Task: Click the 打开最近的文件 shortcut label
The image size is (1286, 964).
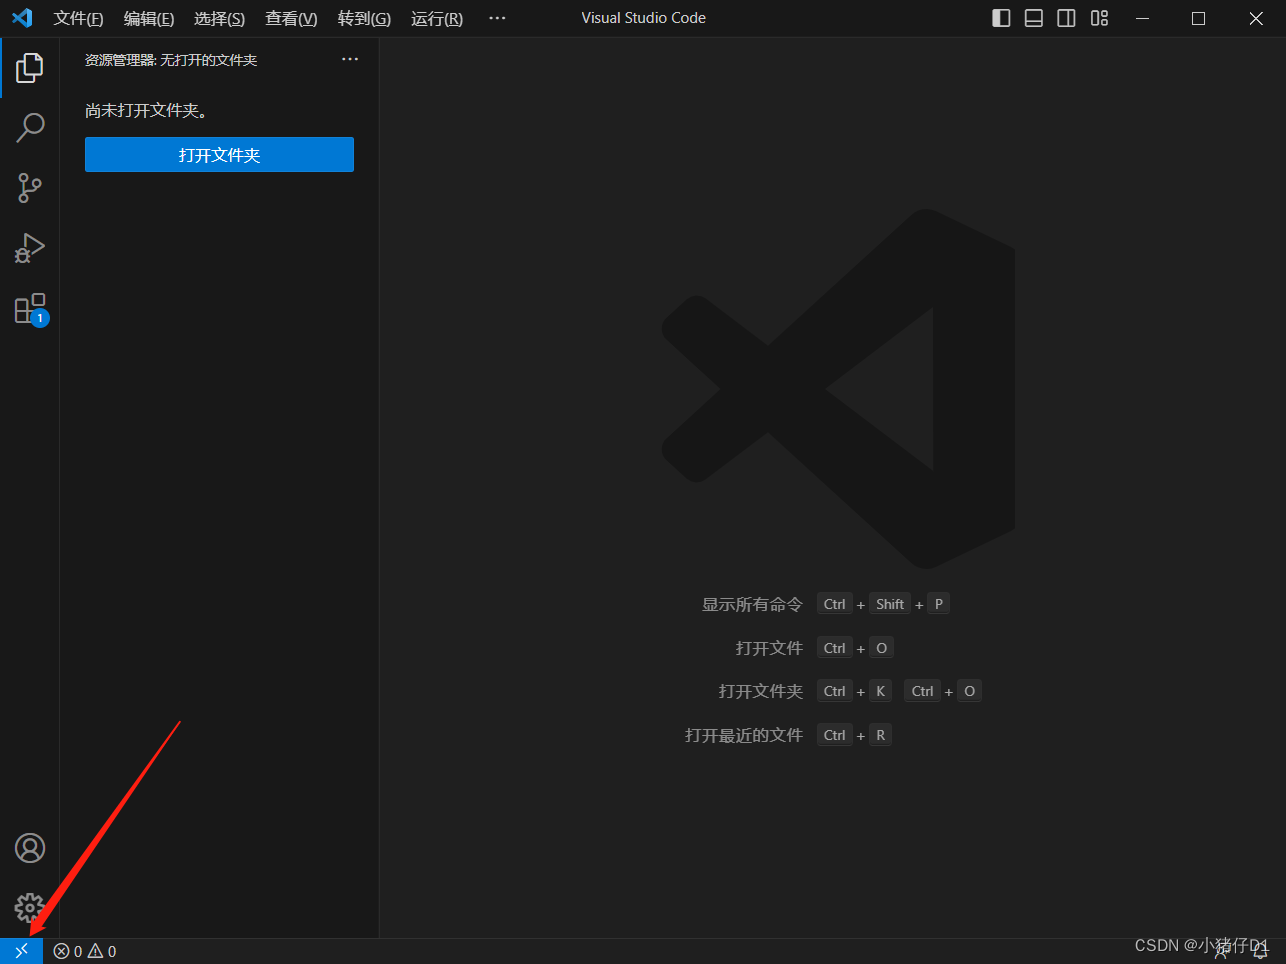Action: (x=743, y=735)
